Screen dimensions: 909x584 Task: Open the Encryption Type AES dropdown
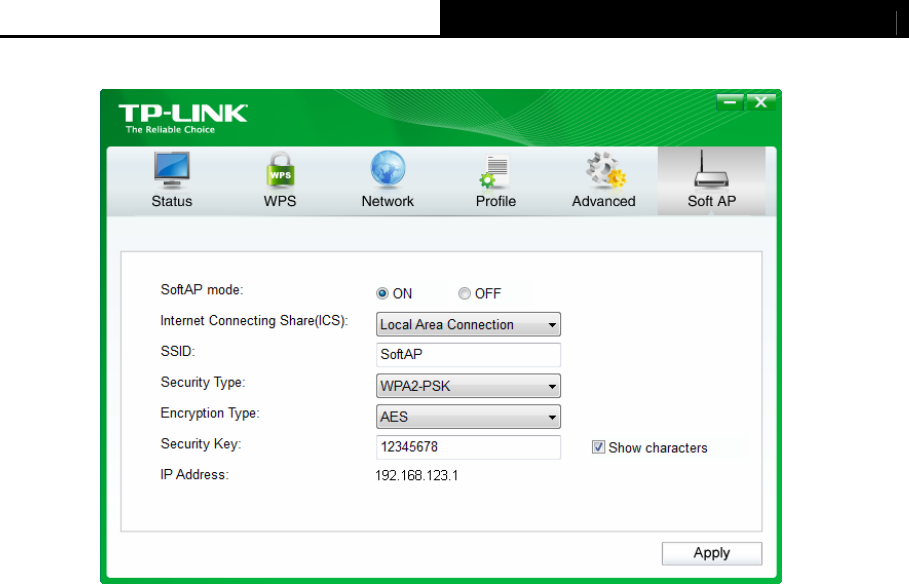point(468,416)
